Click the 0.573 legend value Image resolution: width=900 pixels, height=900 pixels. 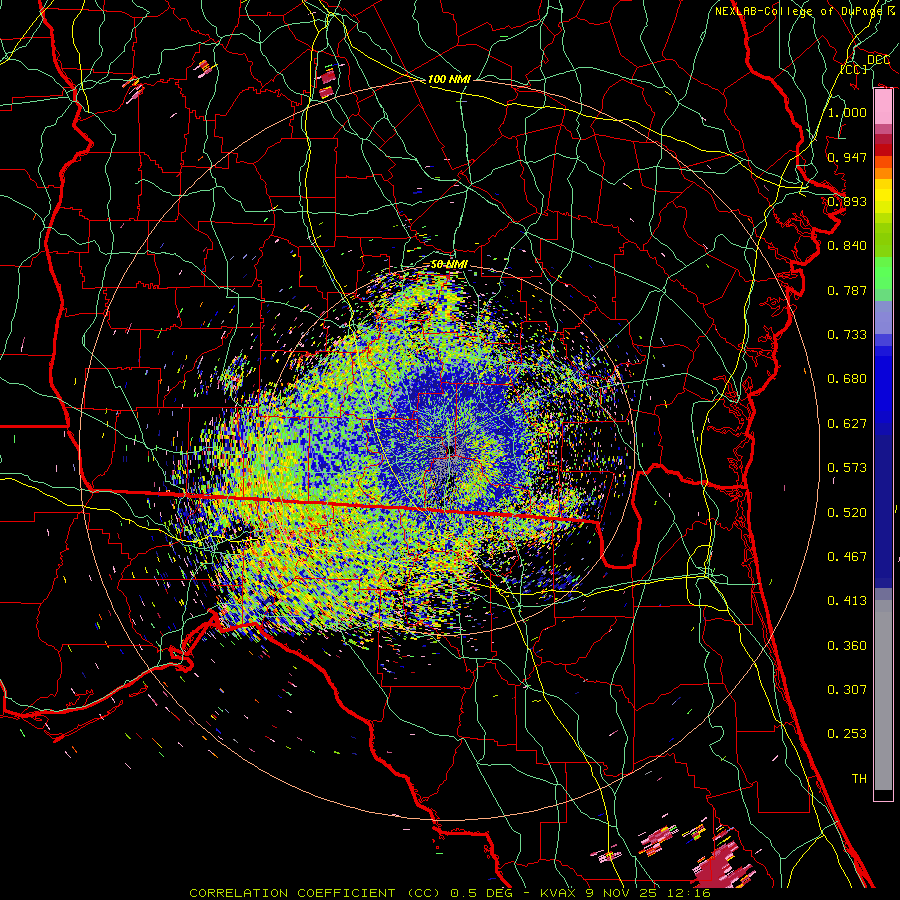point(847,468)
